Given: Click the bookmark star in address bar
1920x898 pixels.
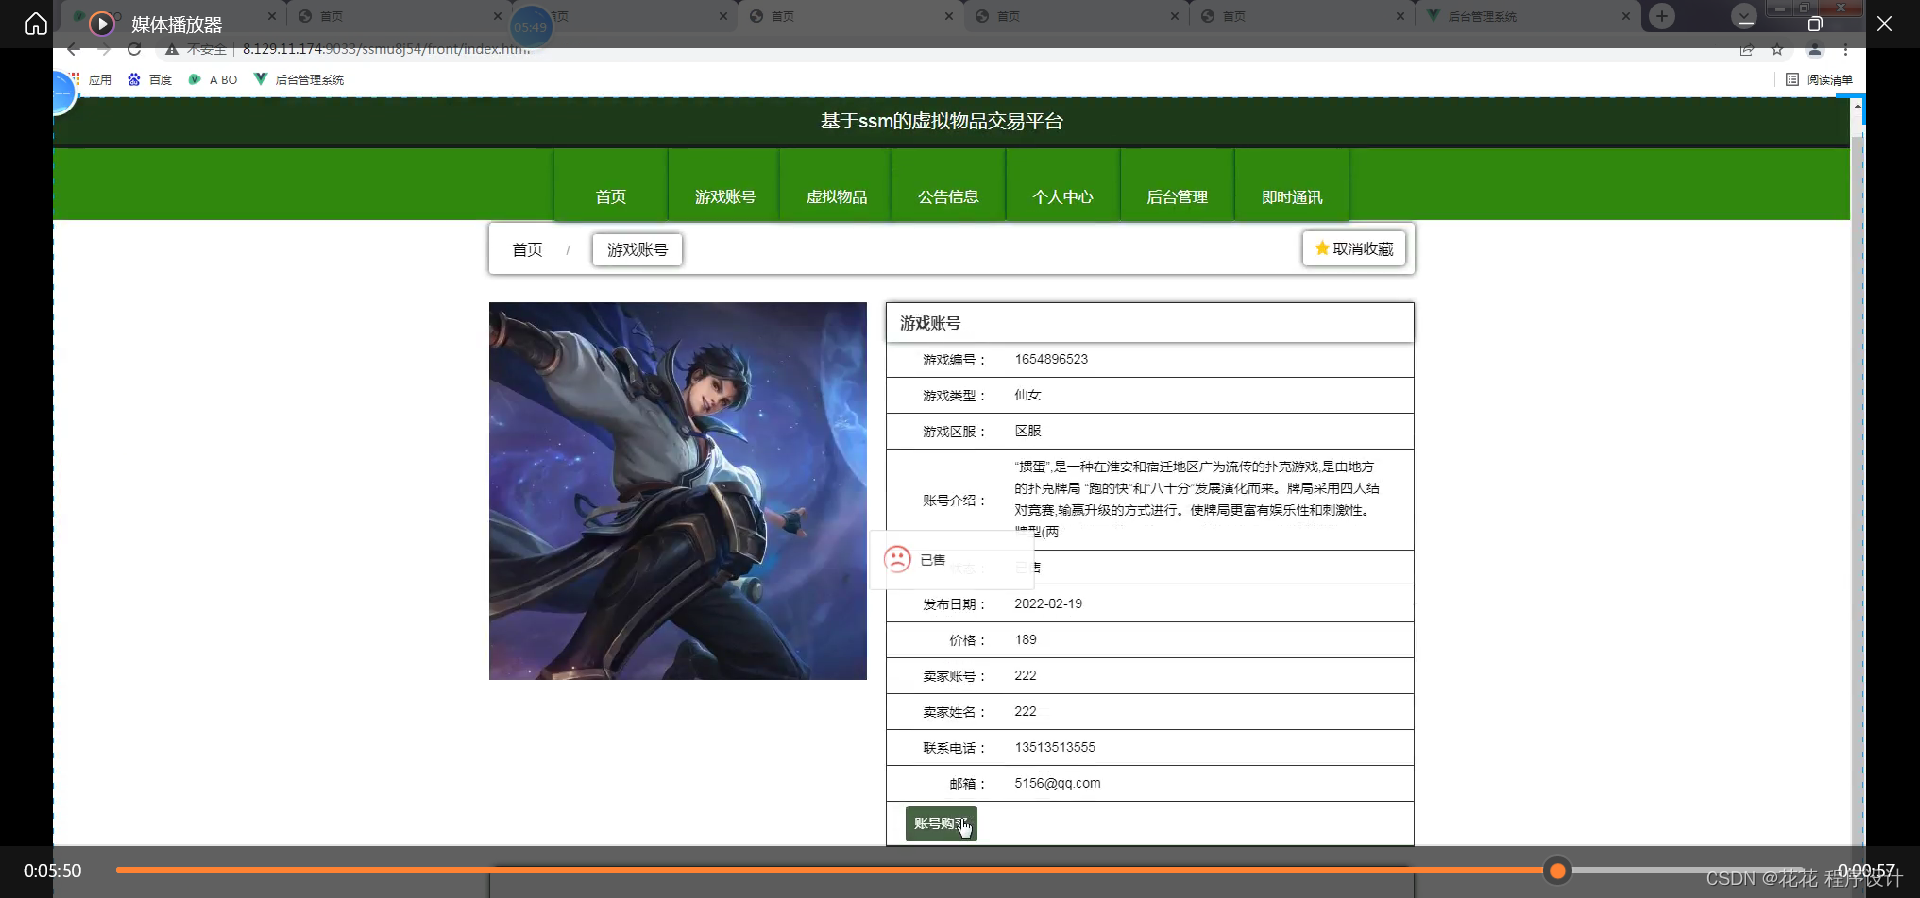Looking at the screenshot, I should click(1777, 50).
